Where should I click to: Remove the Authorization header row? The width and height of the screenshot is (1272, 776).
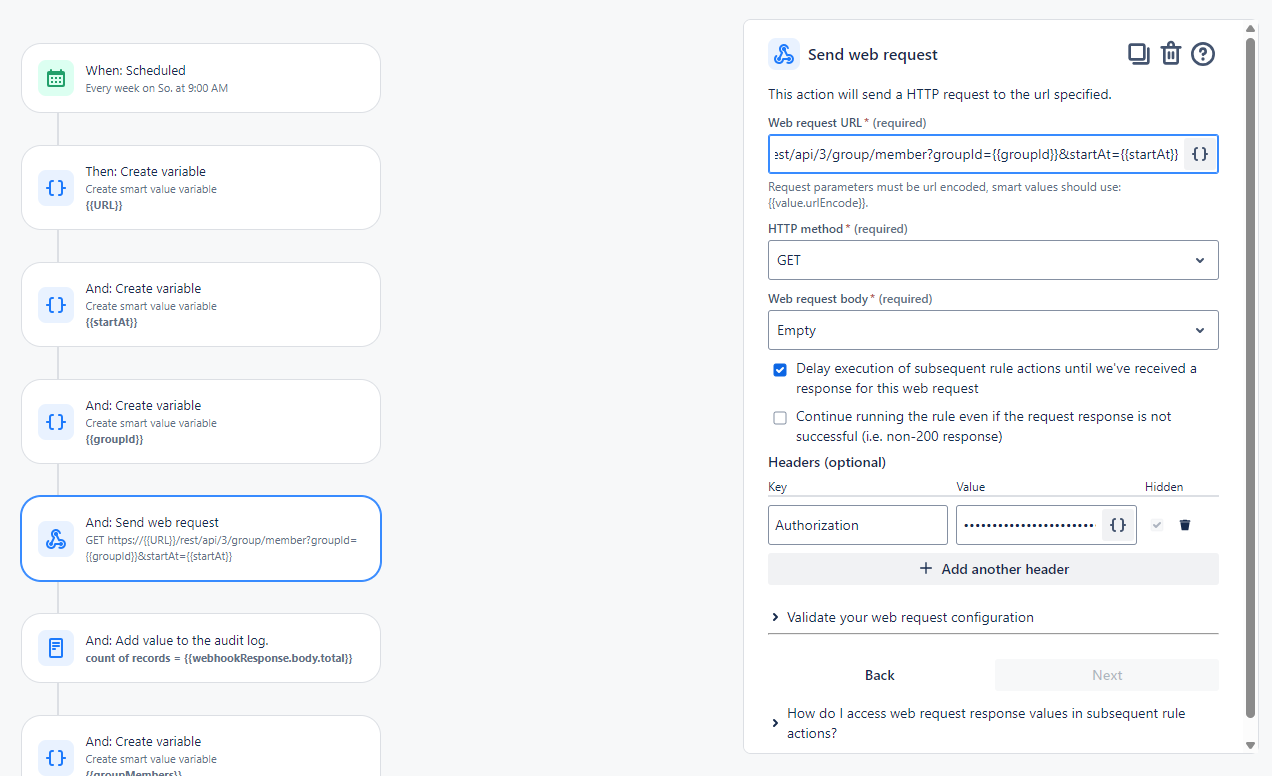[1185, 525]
